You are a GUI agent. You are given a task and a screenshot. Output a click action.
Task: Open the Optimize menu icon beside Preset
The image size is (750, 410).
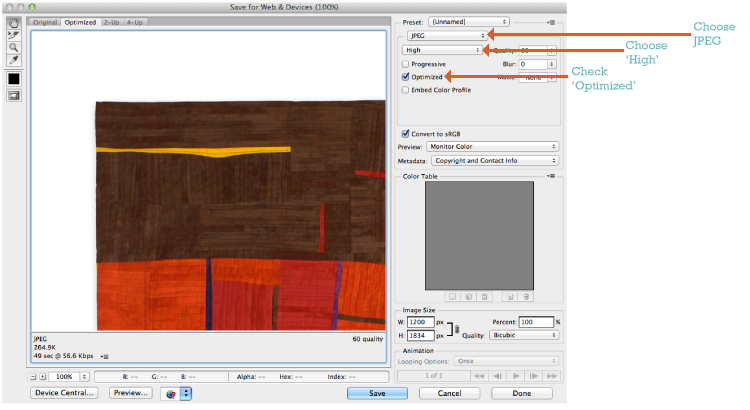coord(551,22)
